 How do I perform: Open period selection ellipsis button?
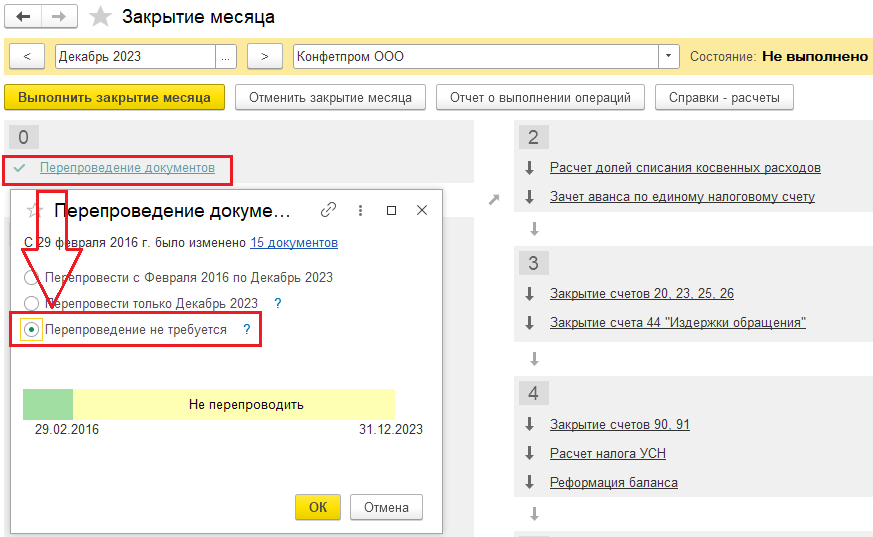click(x=226, y=57)
